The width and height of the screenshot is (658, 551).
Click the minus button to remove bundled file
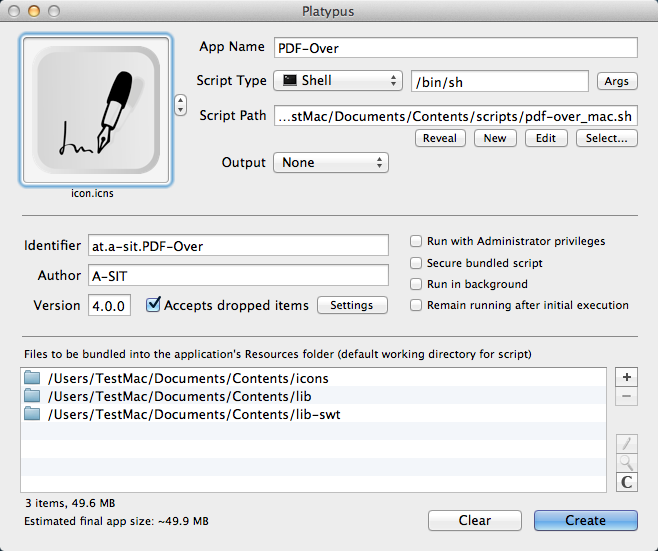point(626,396)
